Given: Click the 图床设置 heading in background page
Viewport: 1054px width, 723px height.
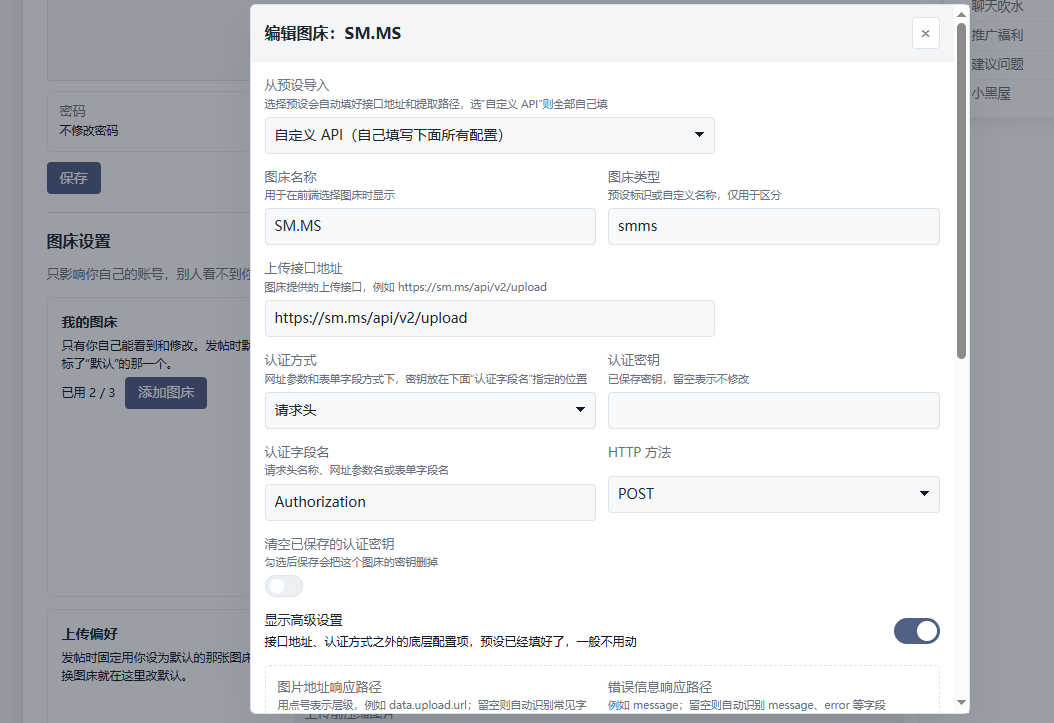Looking at the screenshot, I should (x=79, y=242).
